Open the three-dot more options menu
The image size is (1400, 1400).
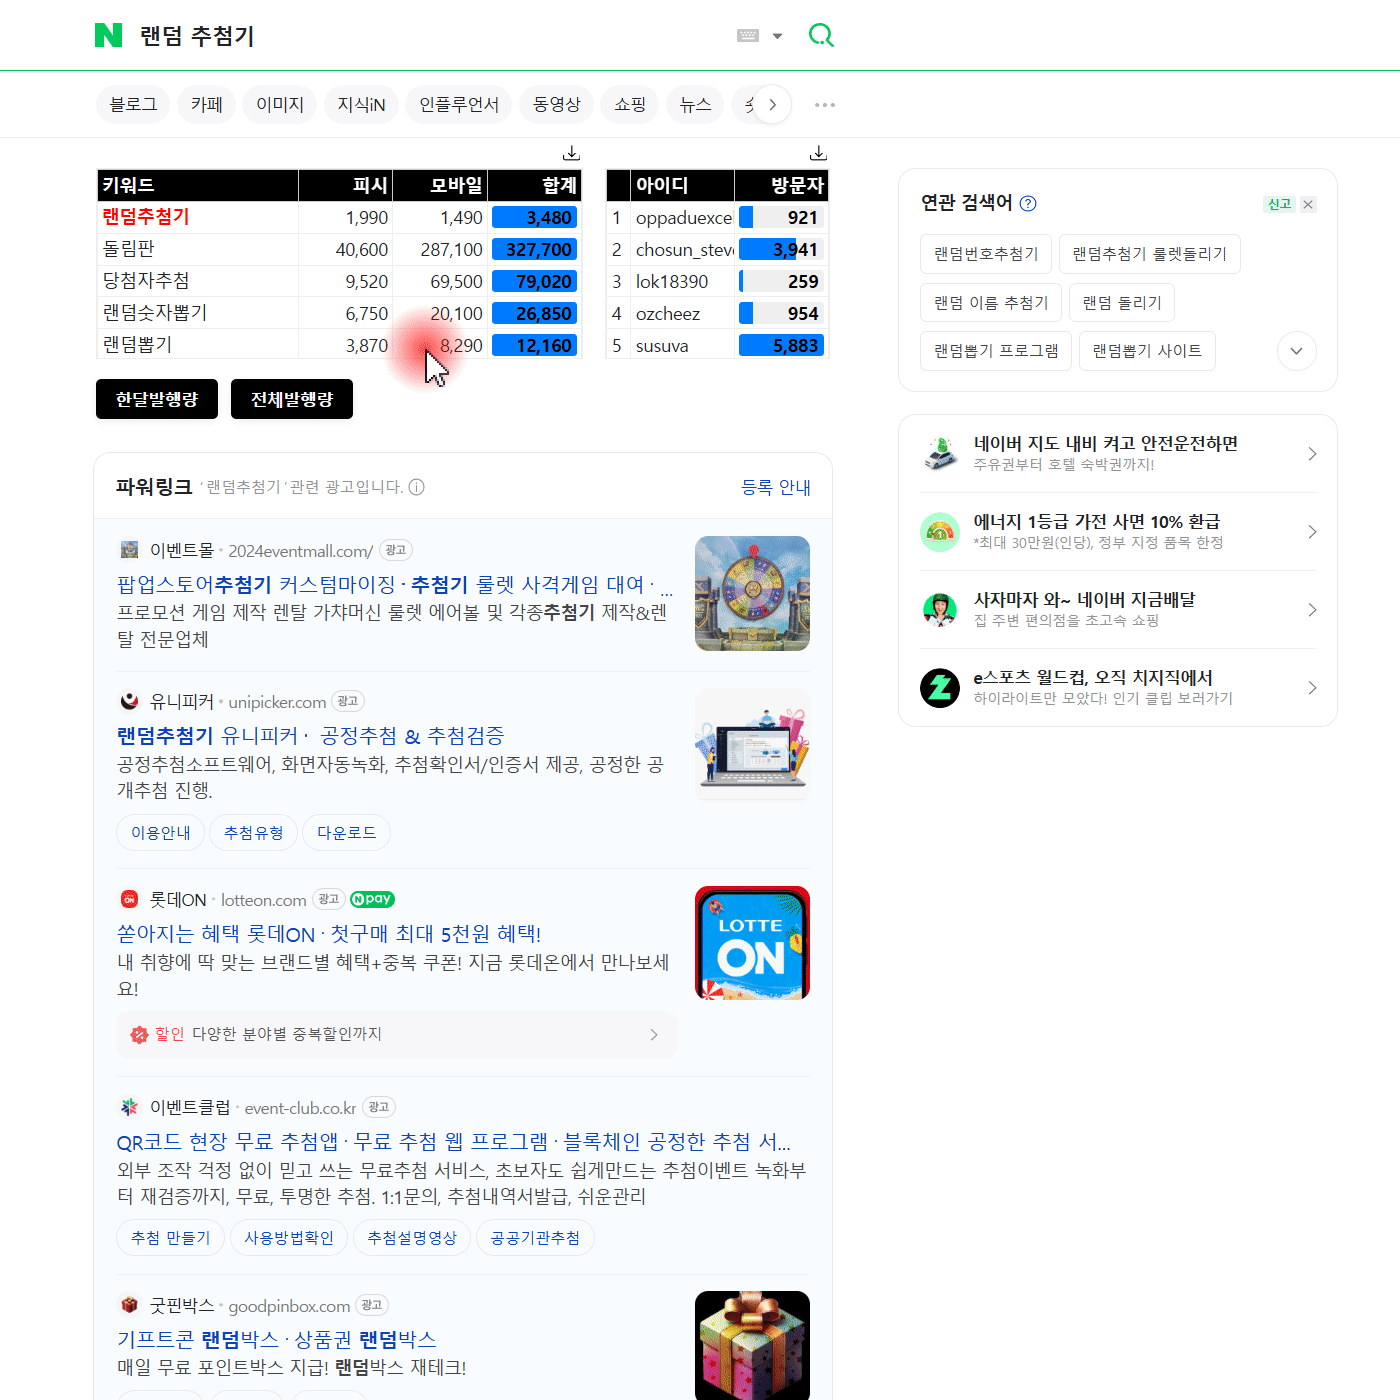(x=825, y=104)
